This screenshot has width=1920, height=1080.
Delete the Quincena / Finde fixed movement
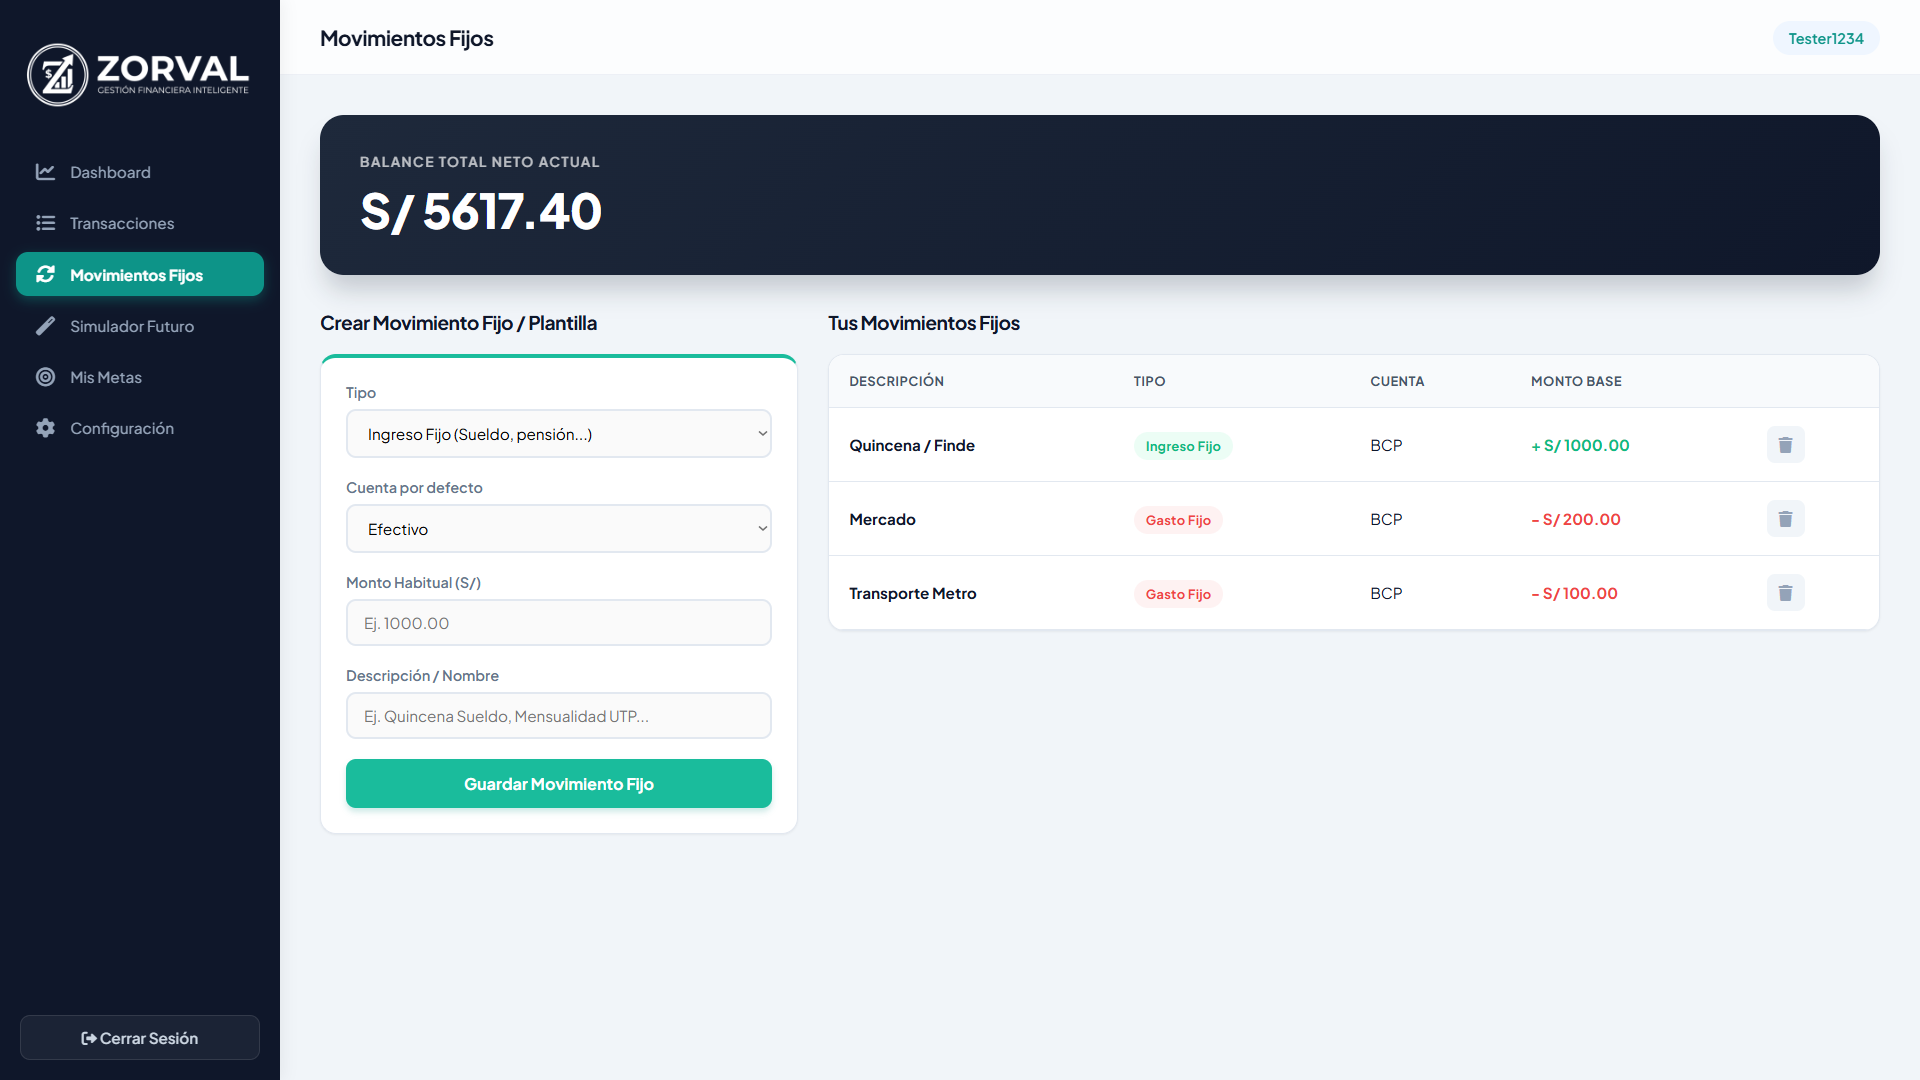pos(1785,445)
